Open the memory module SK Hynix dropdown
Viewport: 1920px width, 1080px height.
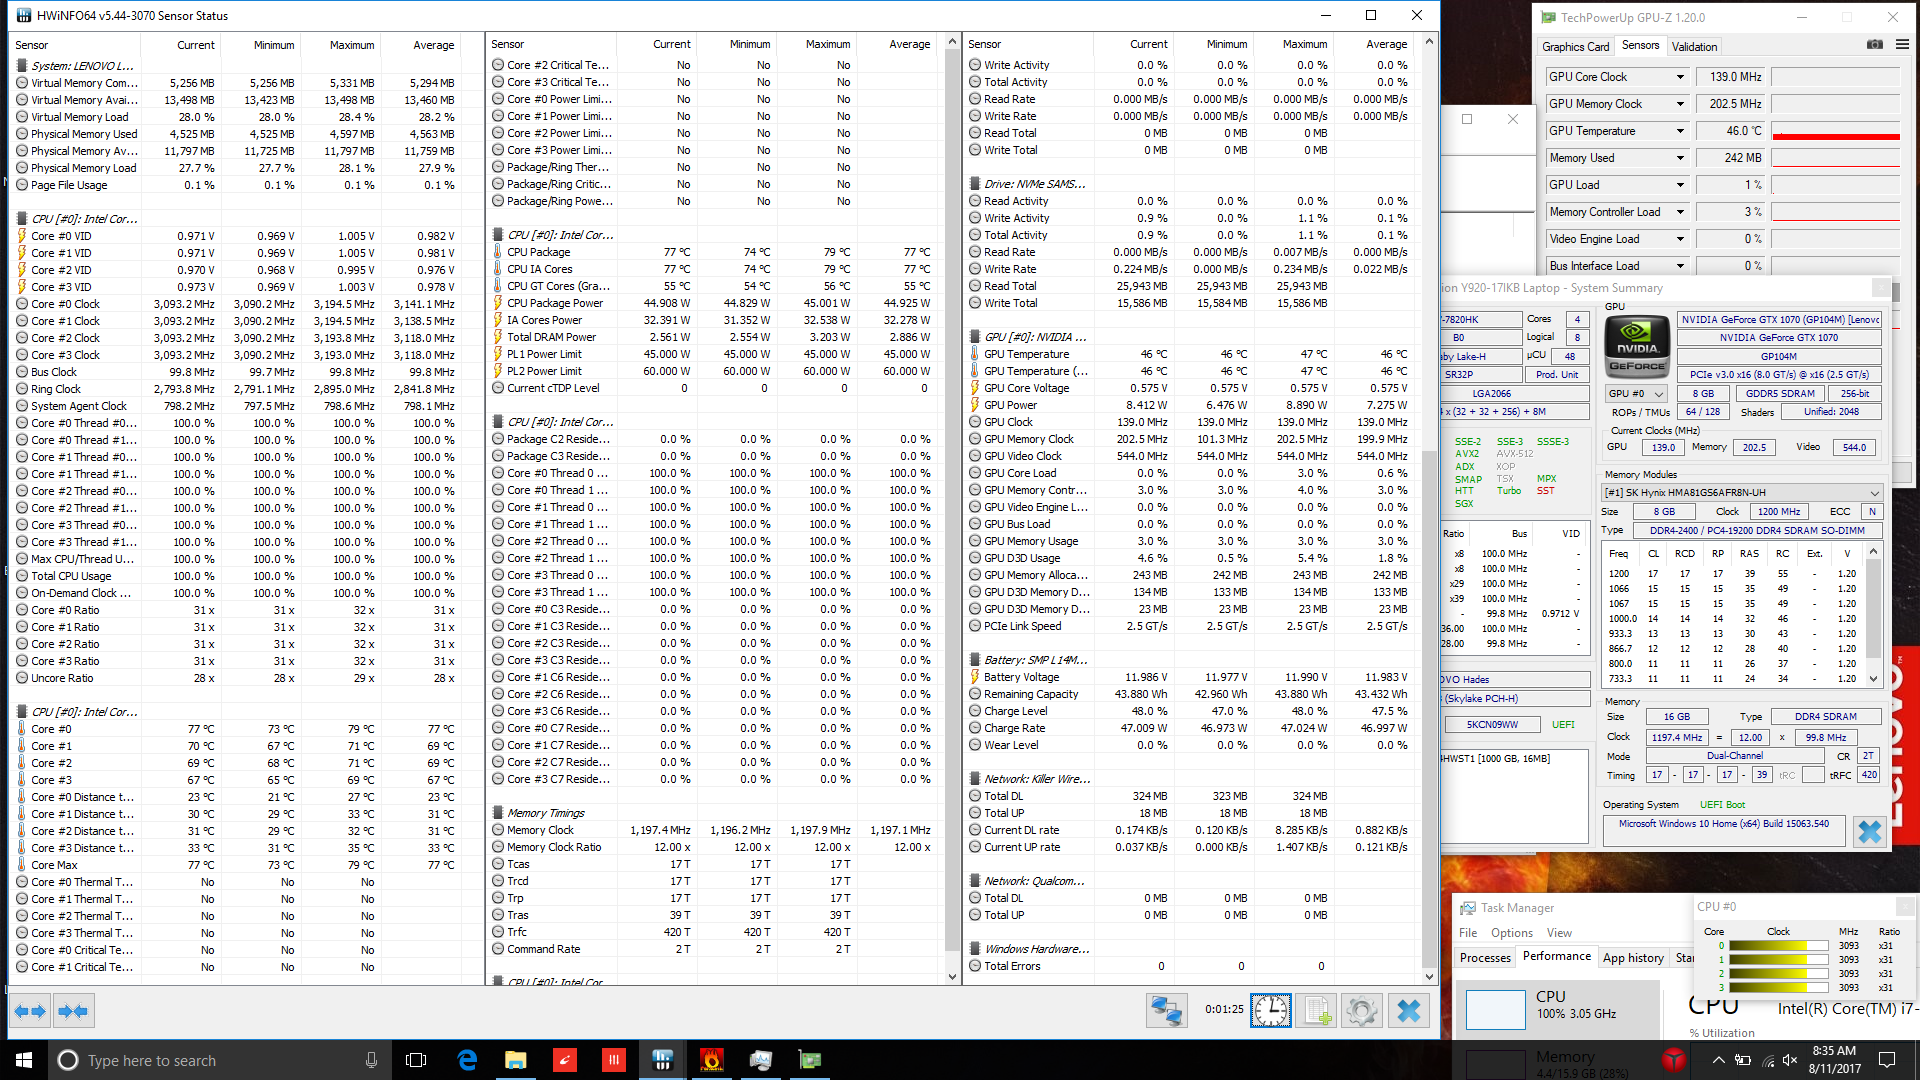1874,493
